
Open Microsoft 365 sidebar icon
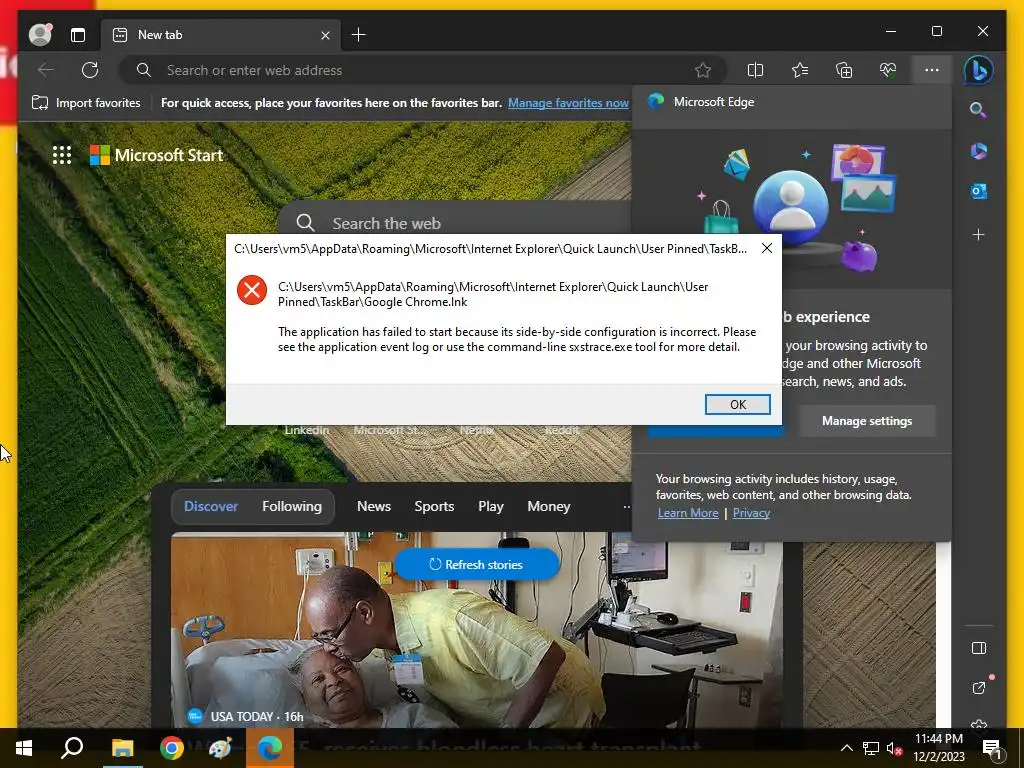point(978,151)
